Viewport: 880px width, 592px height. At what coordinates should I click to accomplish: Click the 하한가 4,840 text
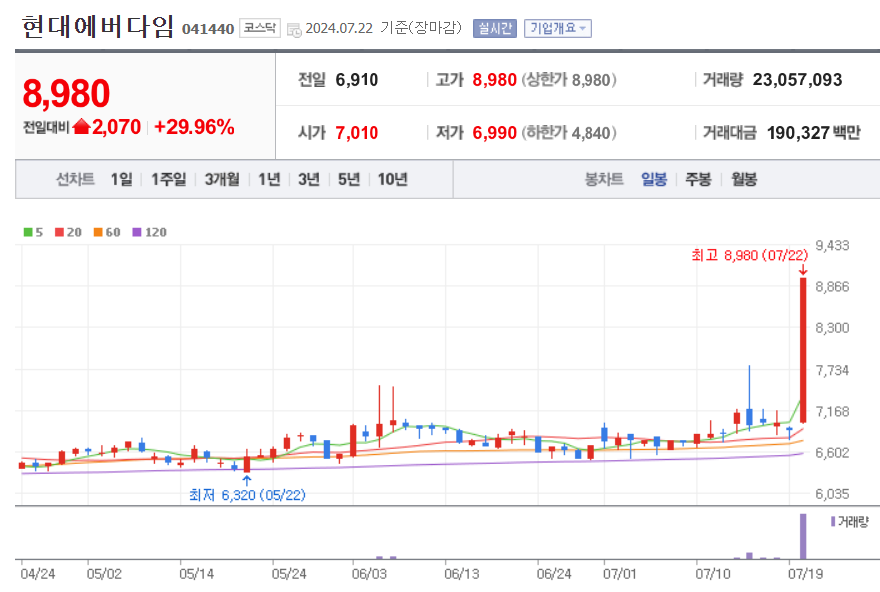(x=569, y=133)
